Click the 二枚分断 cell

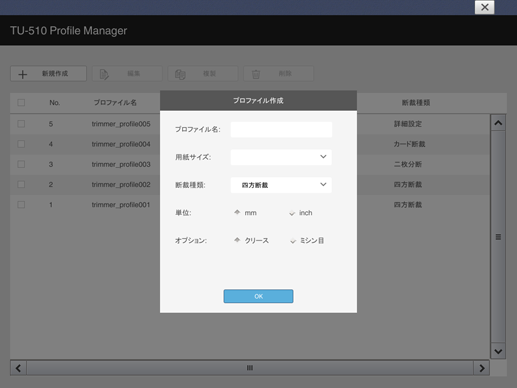click(408, 164)
